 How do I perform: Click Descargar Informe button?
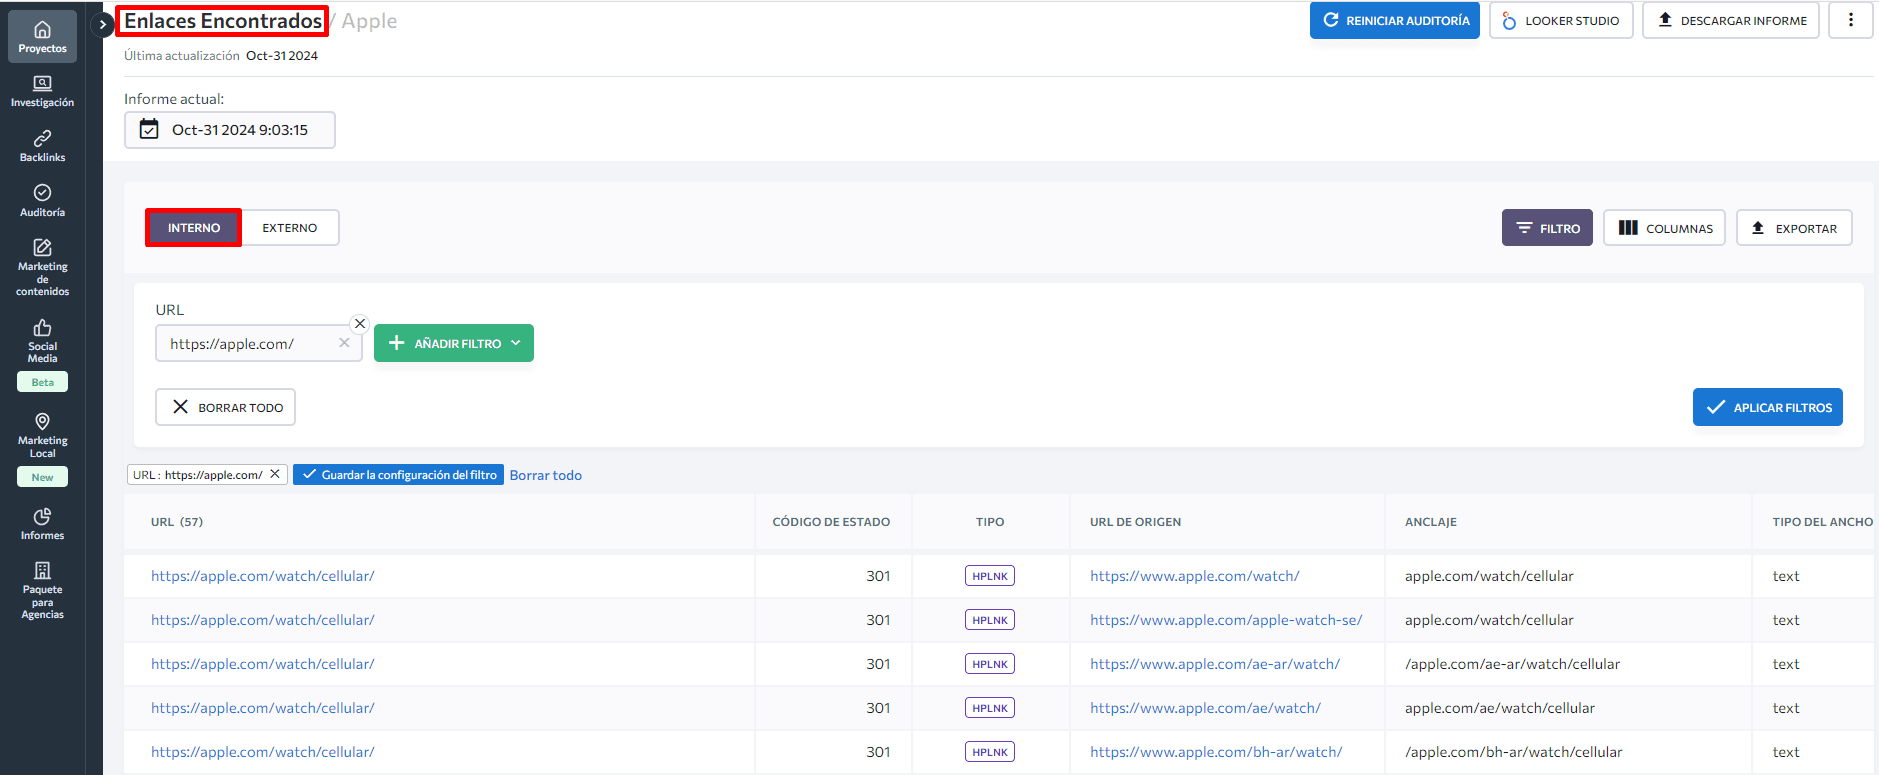tap(1730, 20)
